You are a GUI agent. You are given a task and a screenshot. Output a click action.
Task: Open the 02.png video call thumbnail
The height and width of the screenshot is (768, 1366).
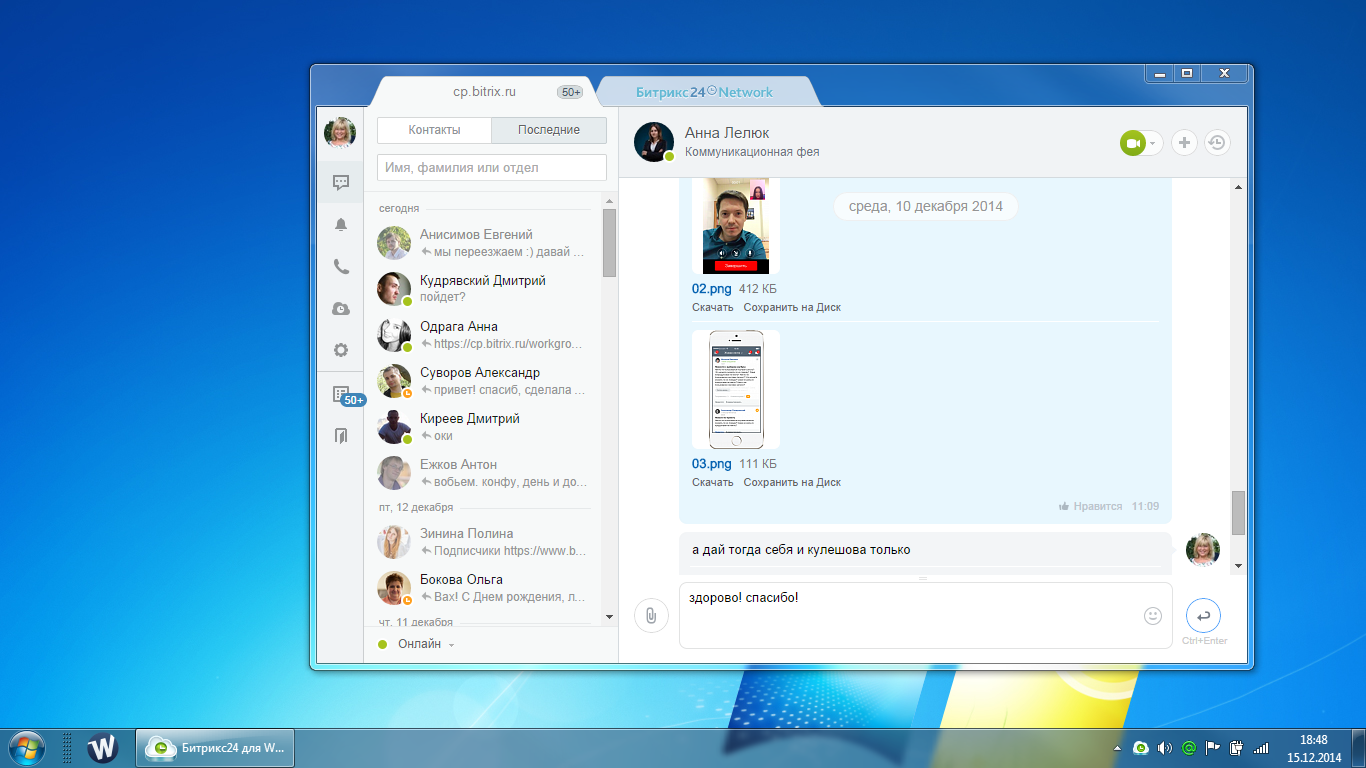click(x=736, y=227)
